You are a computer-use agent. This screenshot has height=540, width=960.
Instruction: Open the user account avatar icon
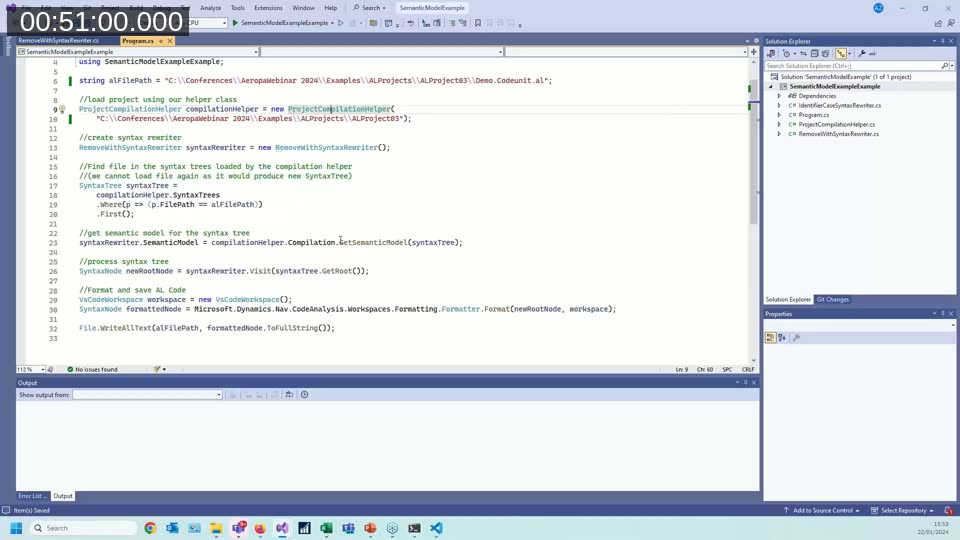coord(879,8)
